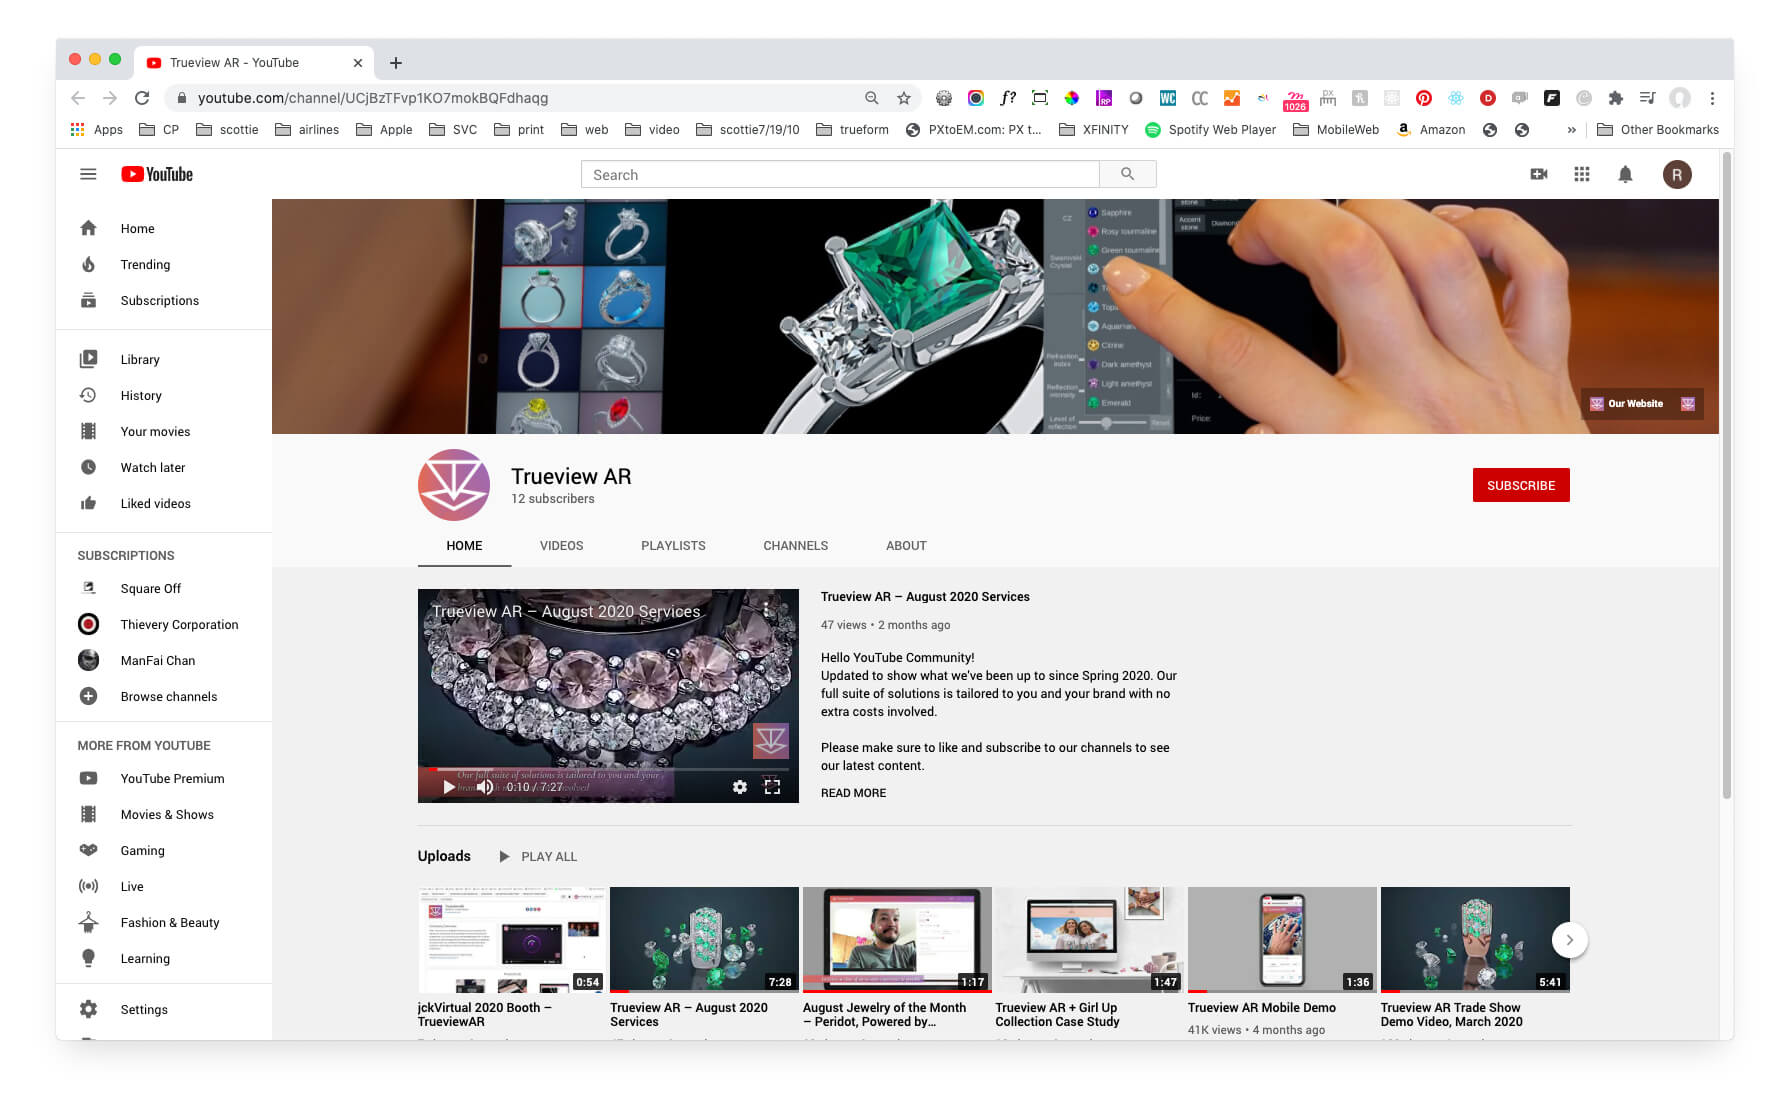Image resolution: width=1790 pixels, height=1114 pixels.
Task: Mute the featured video volume
Action: [x=485, y=787]
